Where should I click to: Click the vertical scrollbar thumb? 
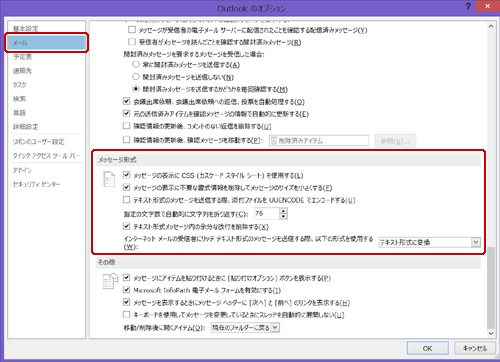click(491, 288)
